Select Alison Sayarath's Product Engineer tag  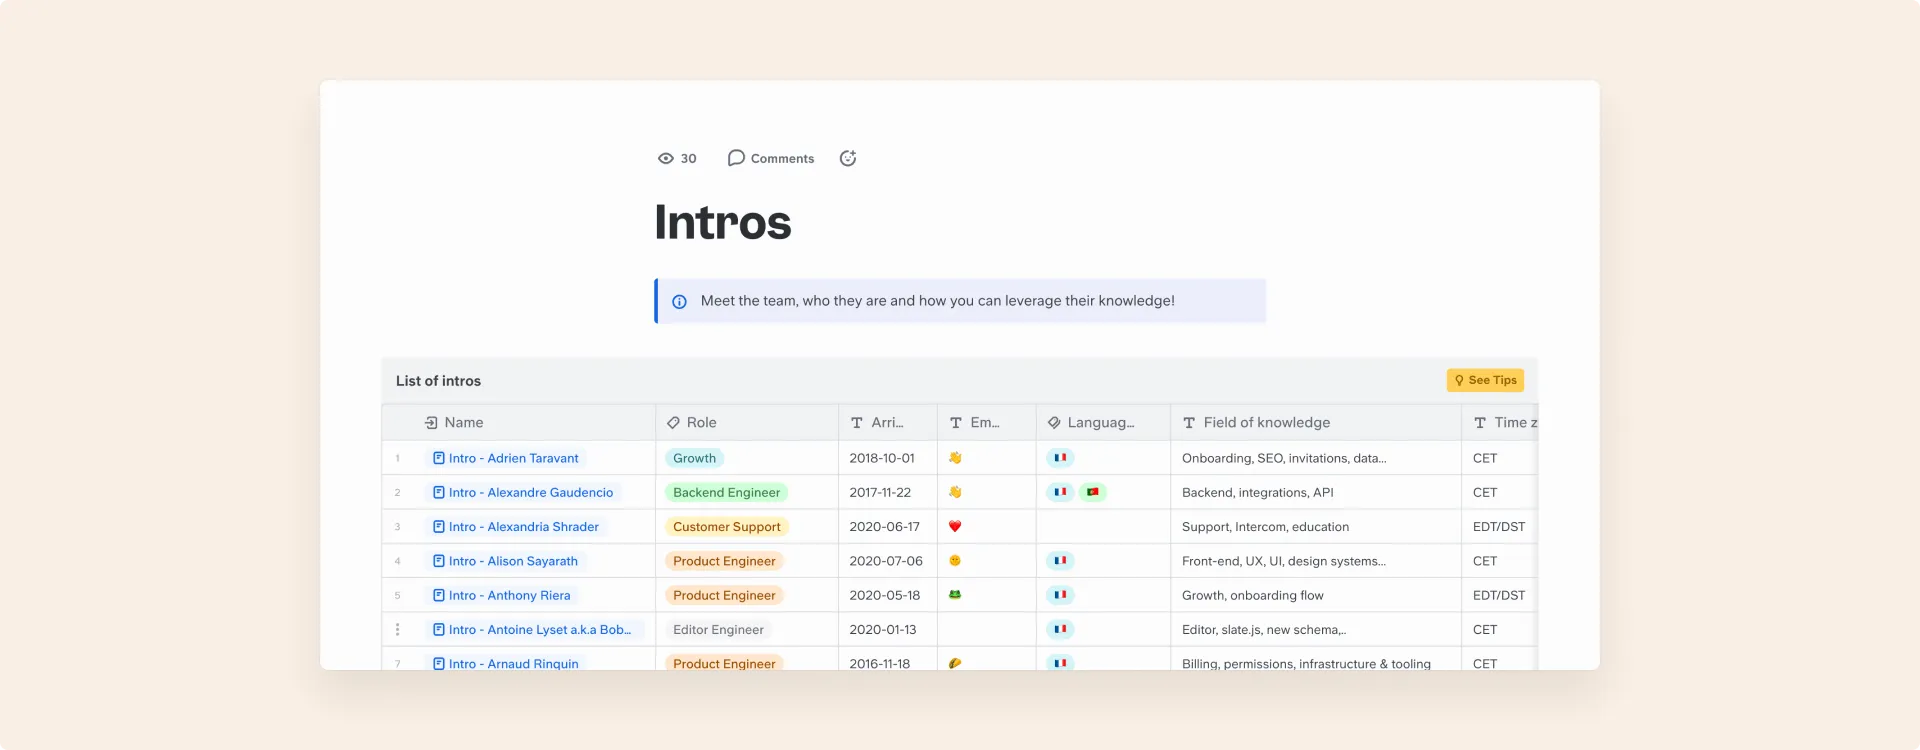tap(724, 561)
